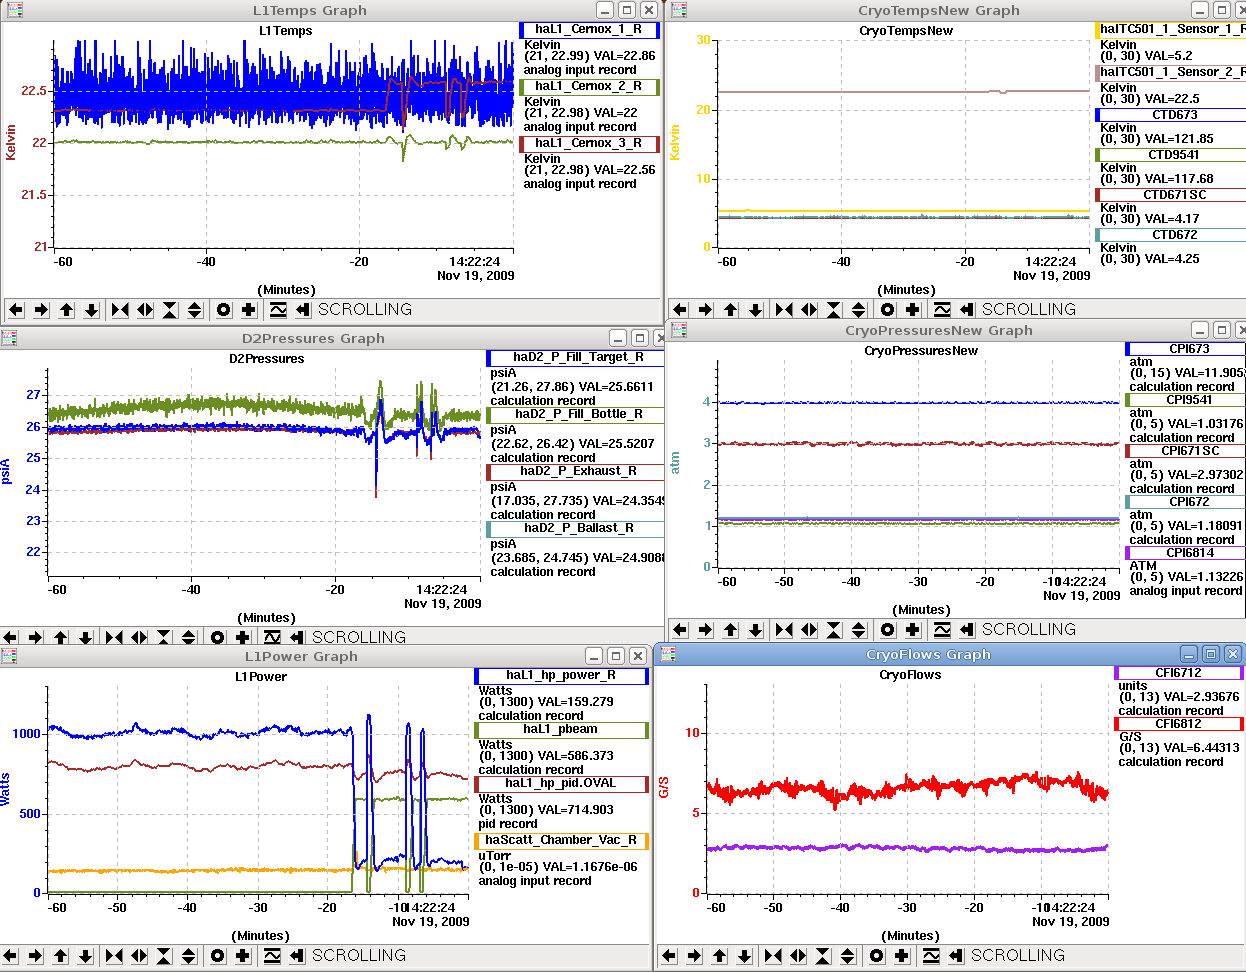1246x973 pixels.
Task: Select the CFI6712 legend entry
Action: coord(1179,674)
